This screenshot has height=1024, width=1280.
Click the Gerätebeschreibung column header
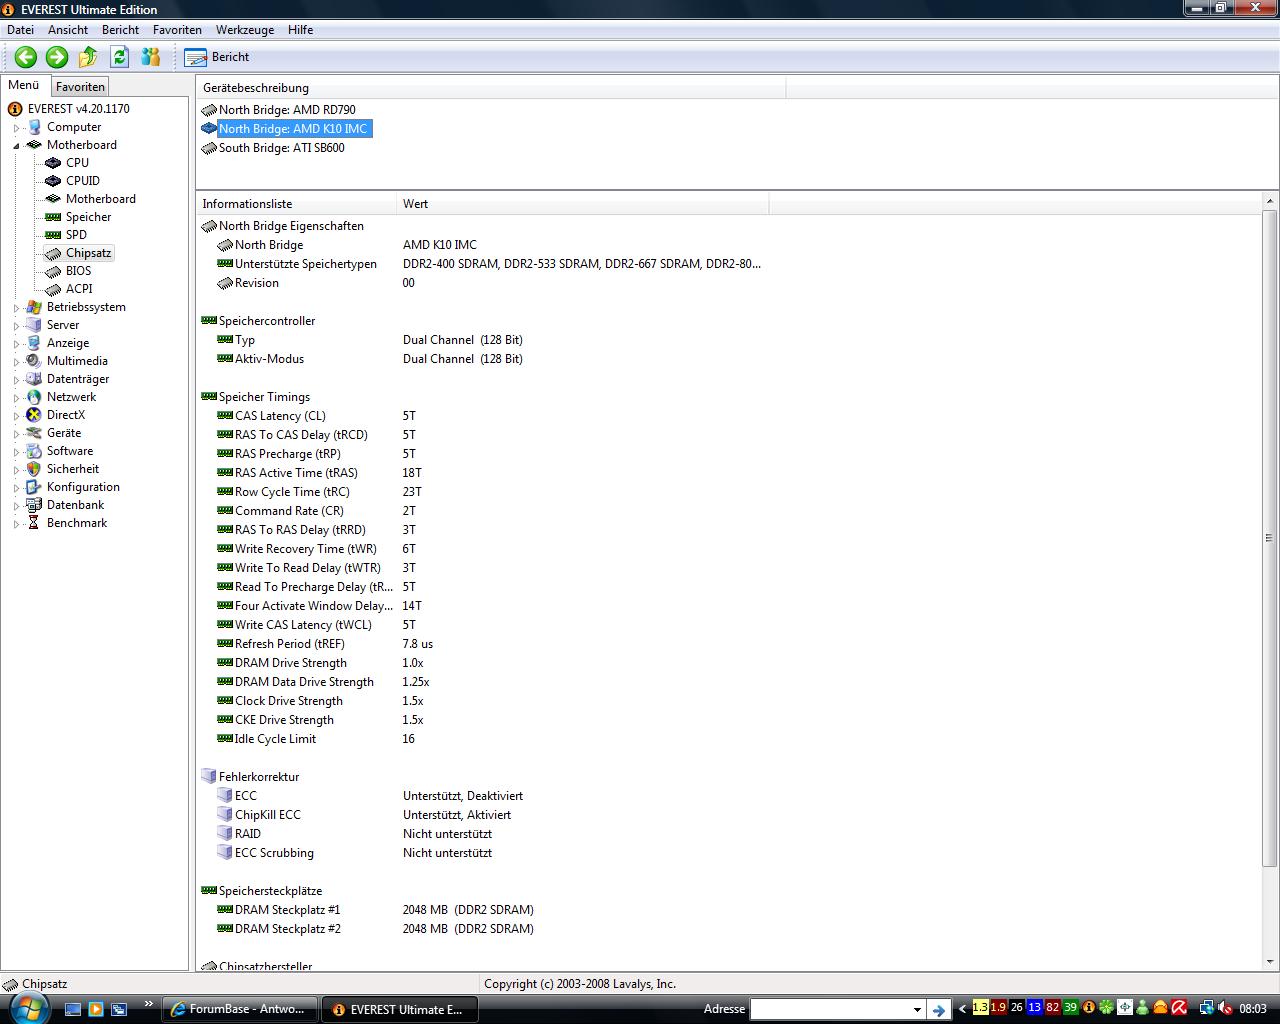pos(491,88)
